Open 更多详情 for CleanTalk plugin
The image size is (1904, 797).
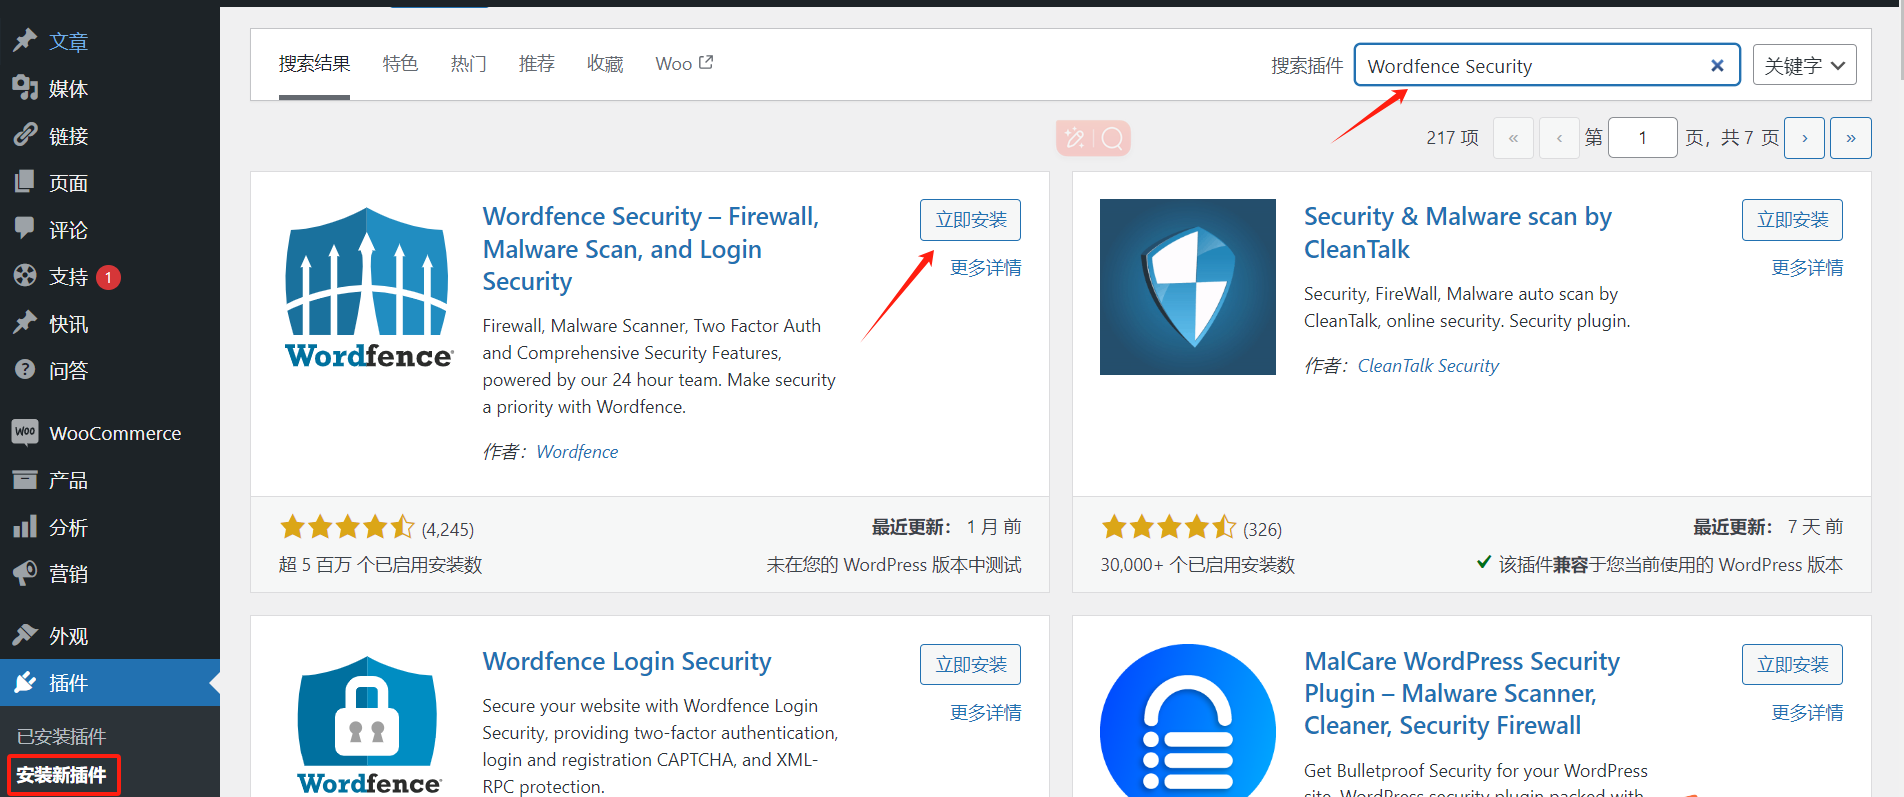pos(1807,267)
